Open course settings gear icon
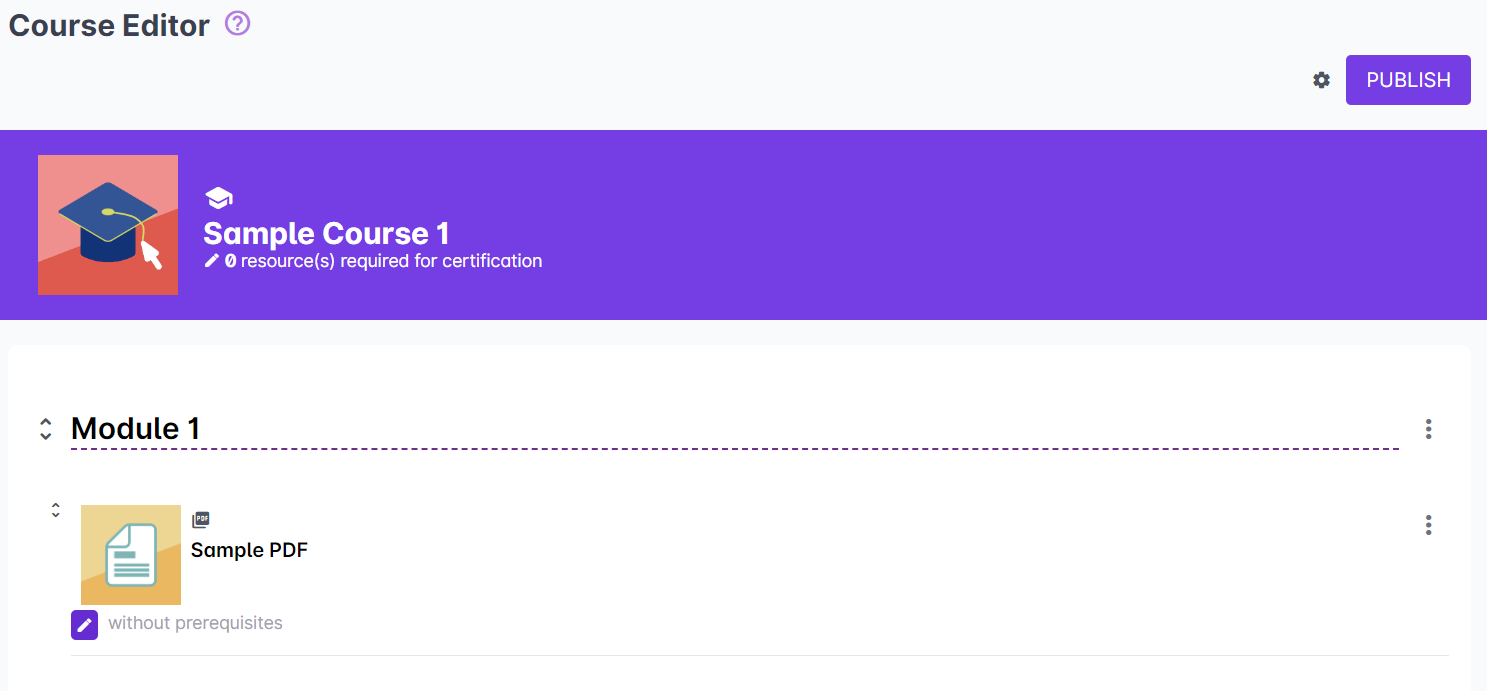Screen dimensions: 1487x691 click(x=1321, y=80)
